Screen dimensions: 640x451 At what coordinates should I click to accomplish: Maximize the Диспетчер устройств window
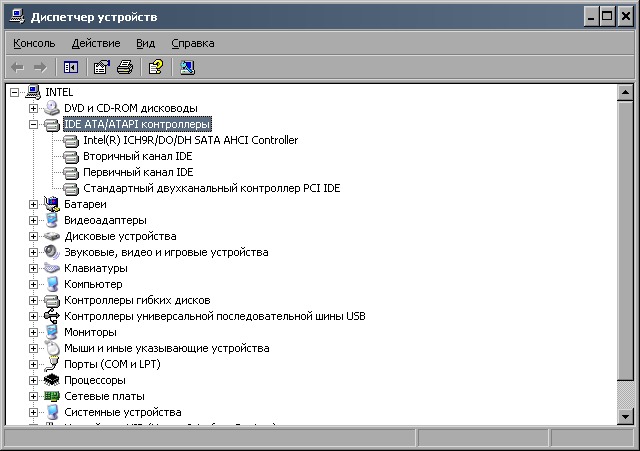(x=607, y=16)
